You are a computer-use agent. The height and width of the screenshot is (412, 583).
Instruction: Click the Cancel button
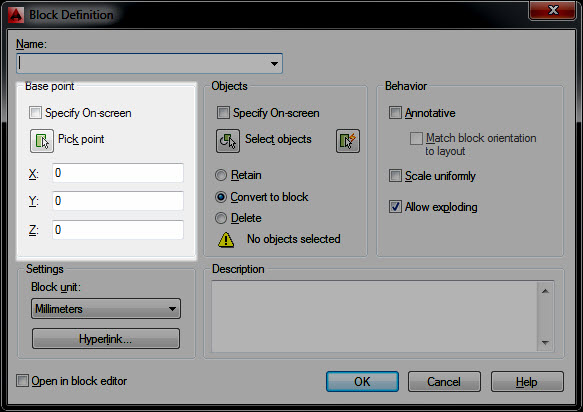click(x=444, y=382)
